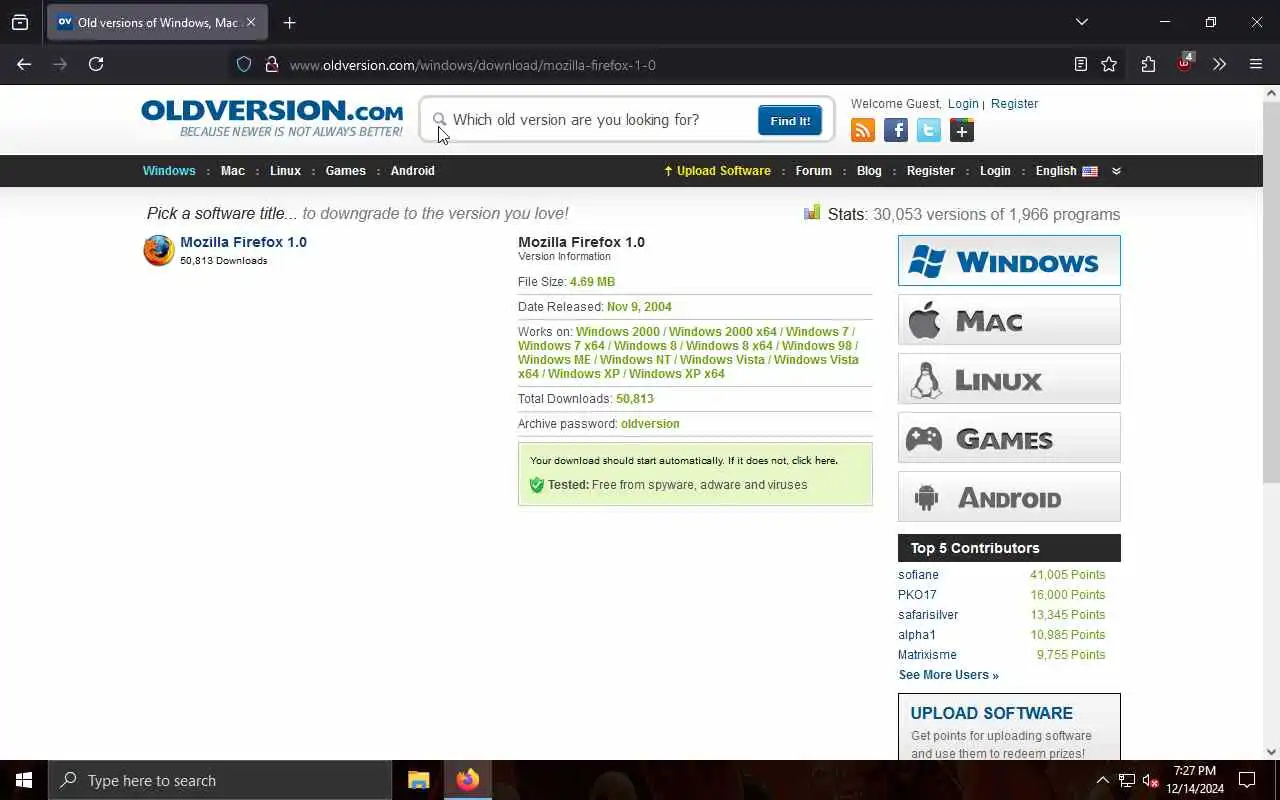Click the green tested shield icon
Viewport: 1280px width, 800px height.
click(536, 485)
